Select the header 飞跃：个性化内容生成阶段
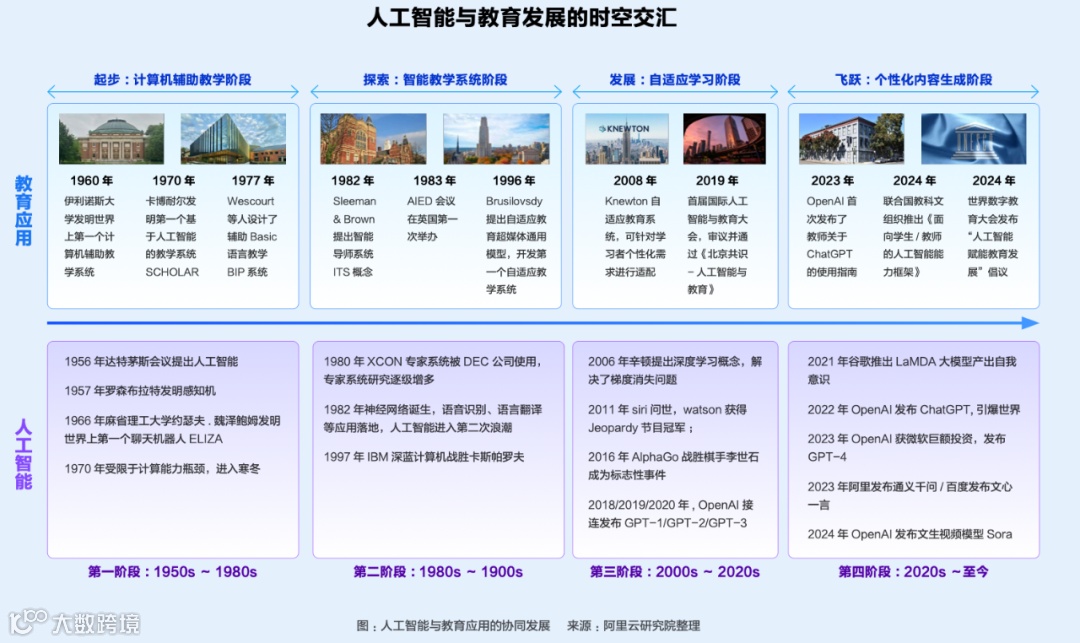The image size is (1080, 643). click(913, 79)
